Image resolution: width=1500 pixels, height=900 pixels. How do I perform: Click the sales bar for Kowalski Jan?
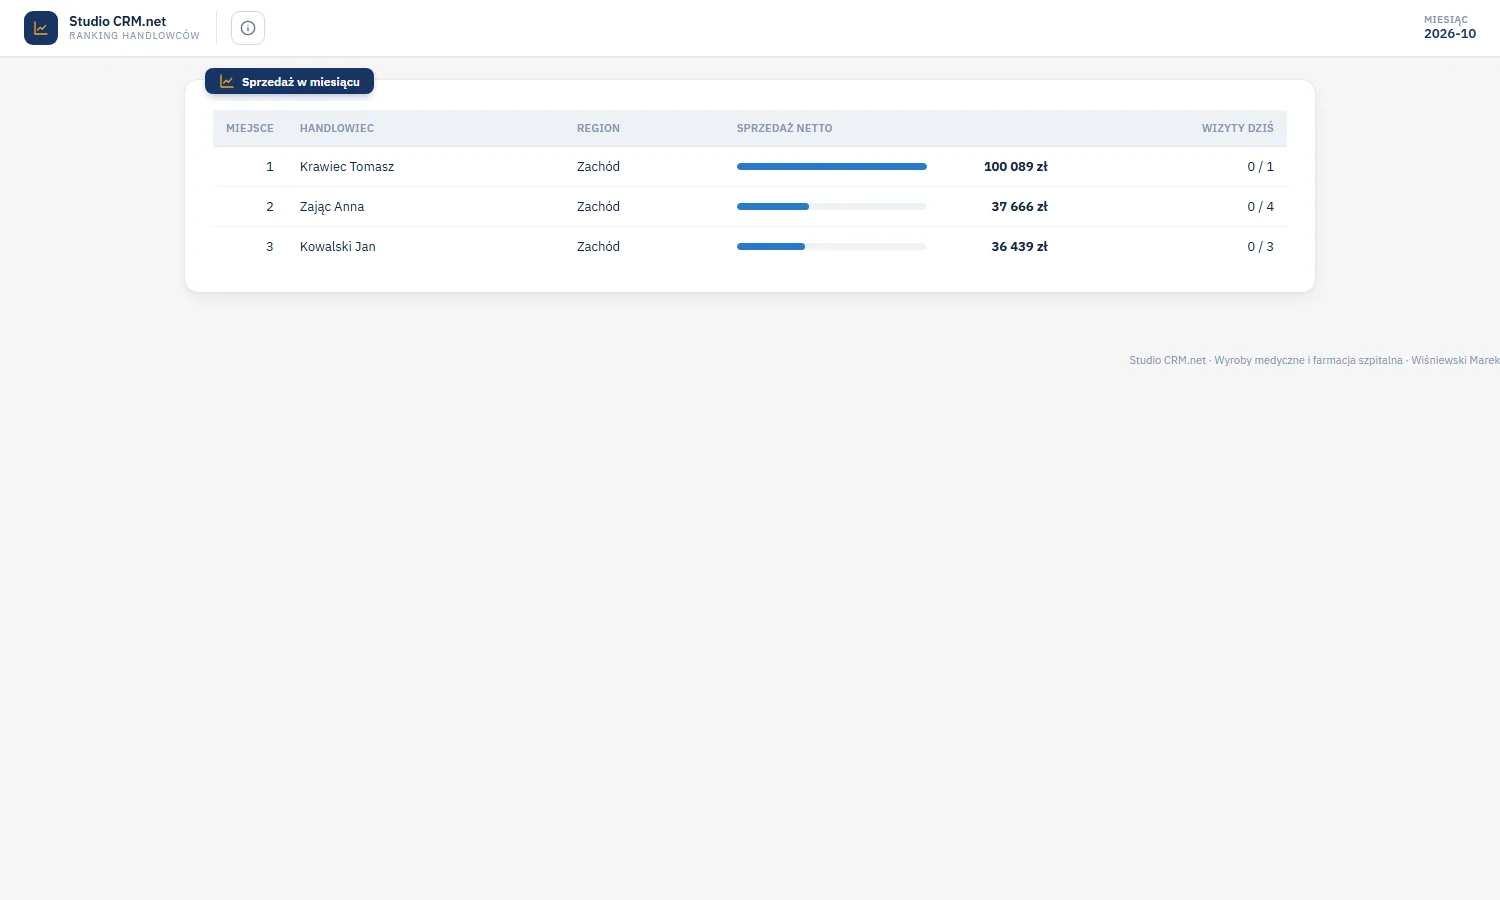point(832,247)
